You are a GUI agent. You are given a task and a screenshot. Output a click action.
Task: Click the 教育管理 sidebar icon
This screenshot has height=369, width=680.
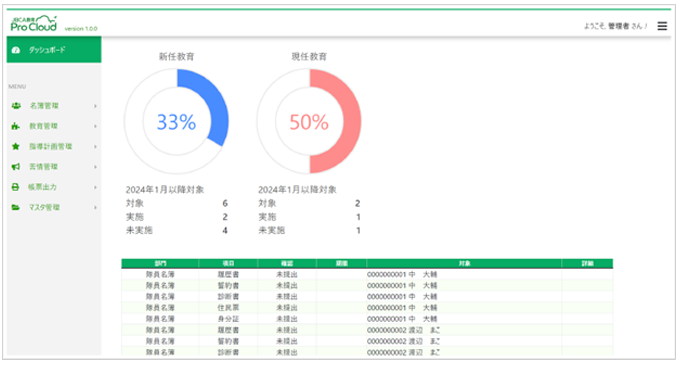click(16, 126)
